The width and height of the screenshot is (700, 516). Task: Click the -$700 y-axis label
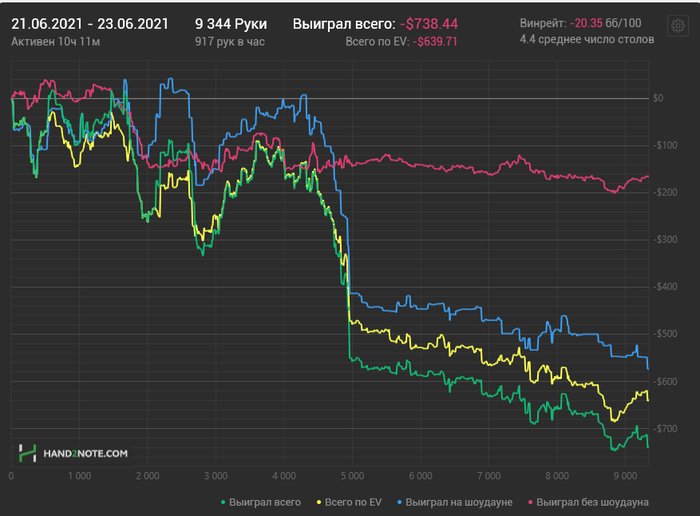pyautogui.click(x=665, y=429)
